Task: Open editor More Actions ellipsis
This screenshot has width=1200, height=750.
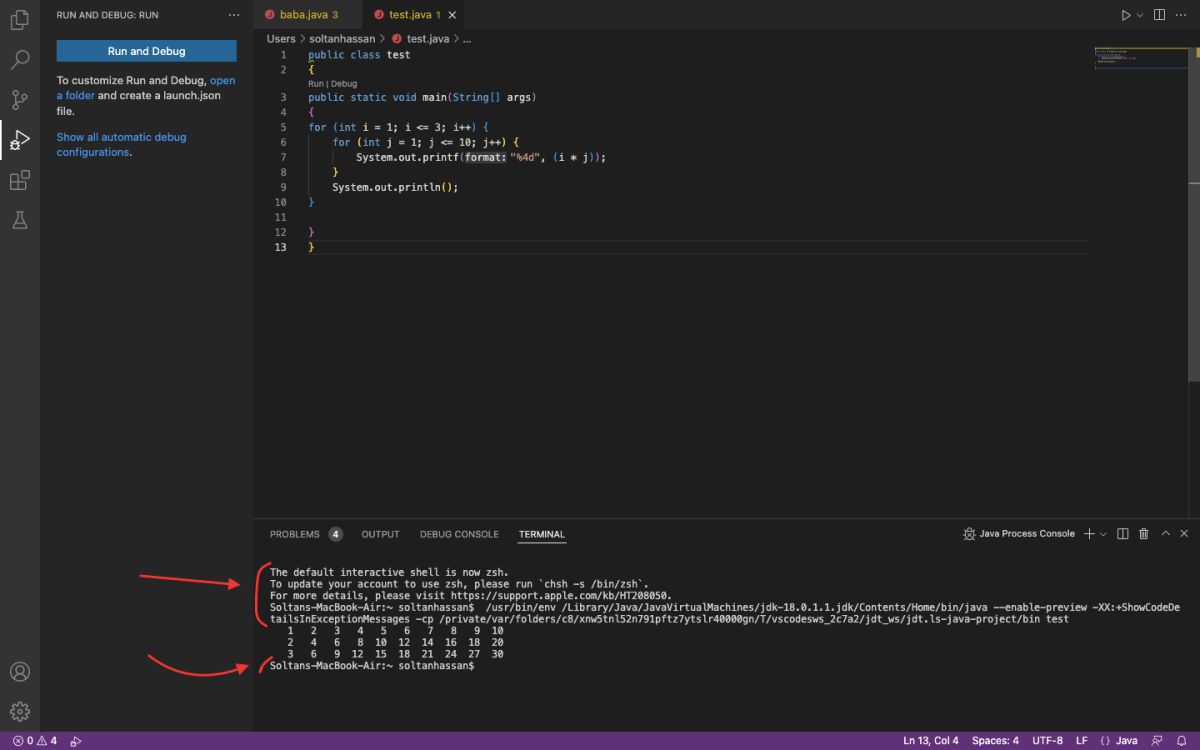Action: [1182, 15]
